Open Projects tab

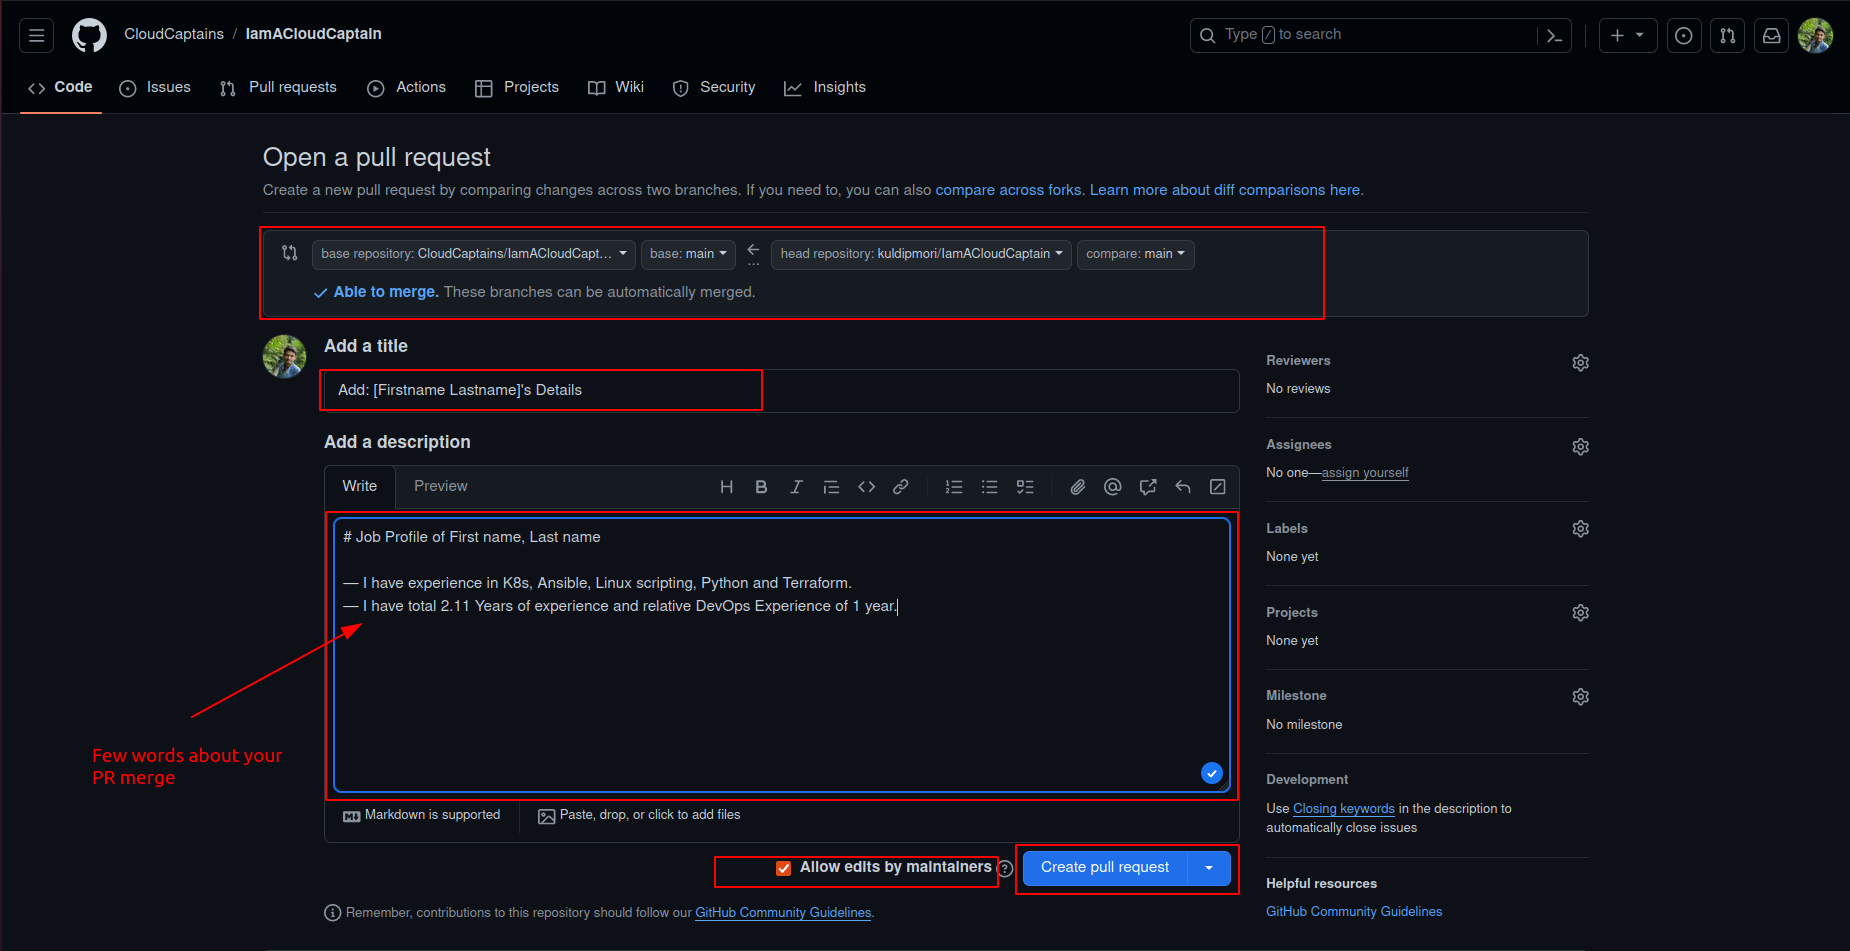[517, 88]
